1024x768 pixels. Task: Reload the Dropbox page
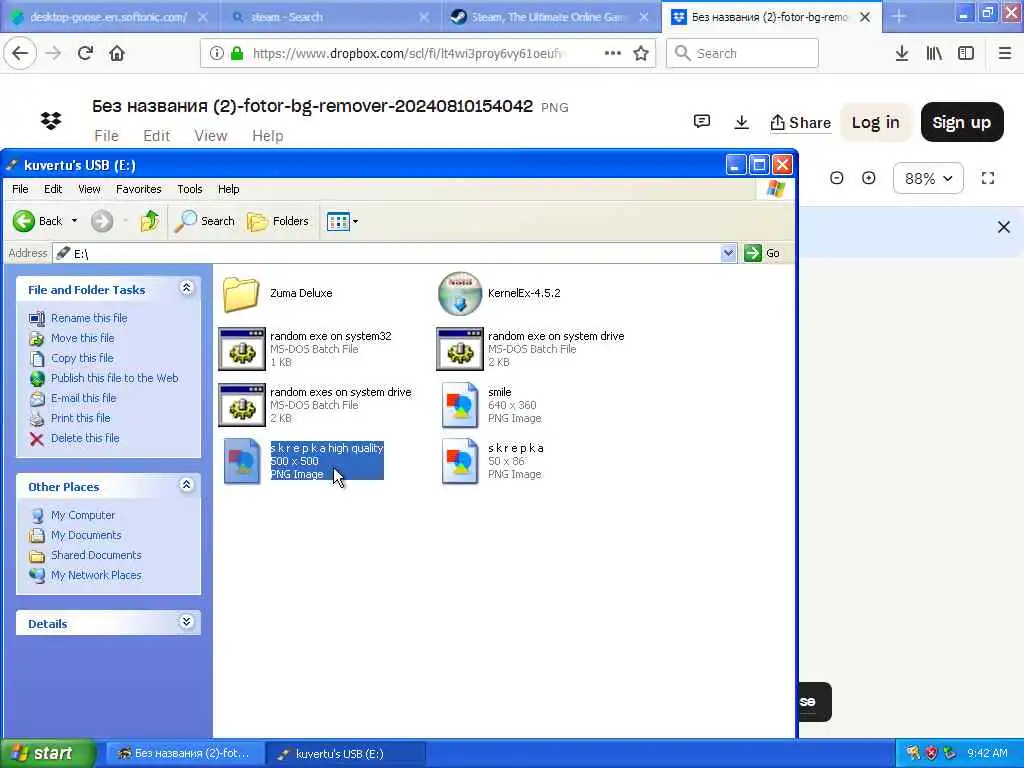pyautogui.click(x=85, y=53)
